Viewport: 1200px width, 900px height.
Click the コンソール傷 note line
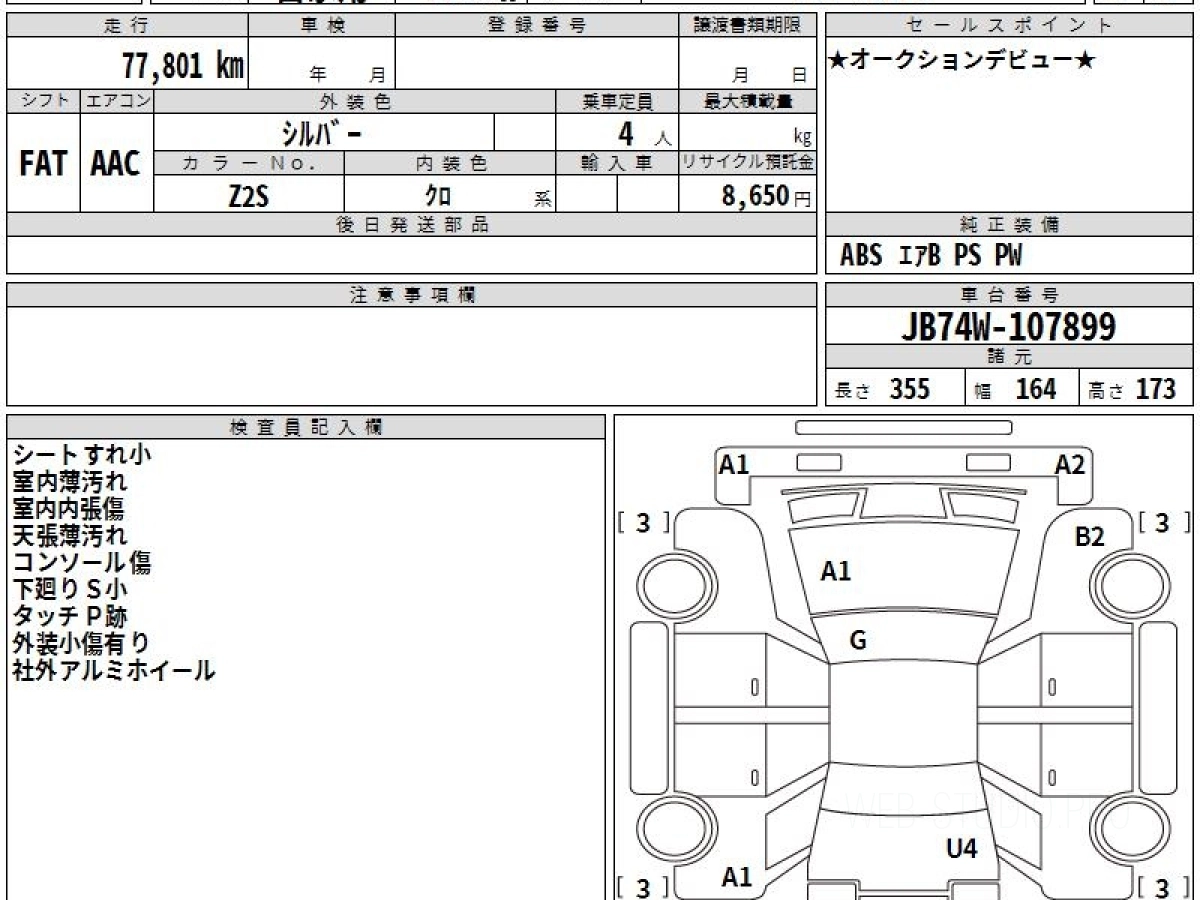(82, 562)
